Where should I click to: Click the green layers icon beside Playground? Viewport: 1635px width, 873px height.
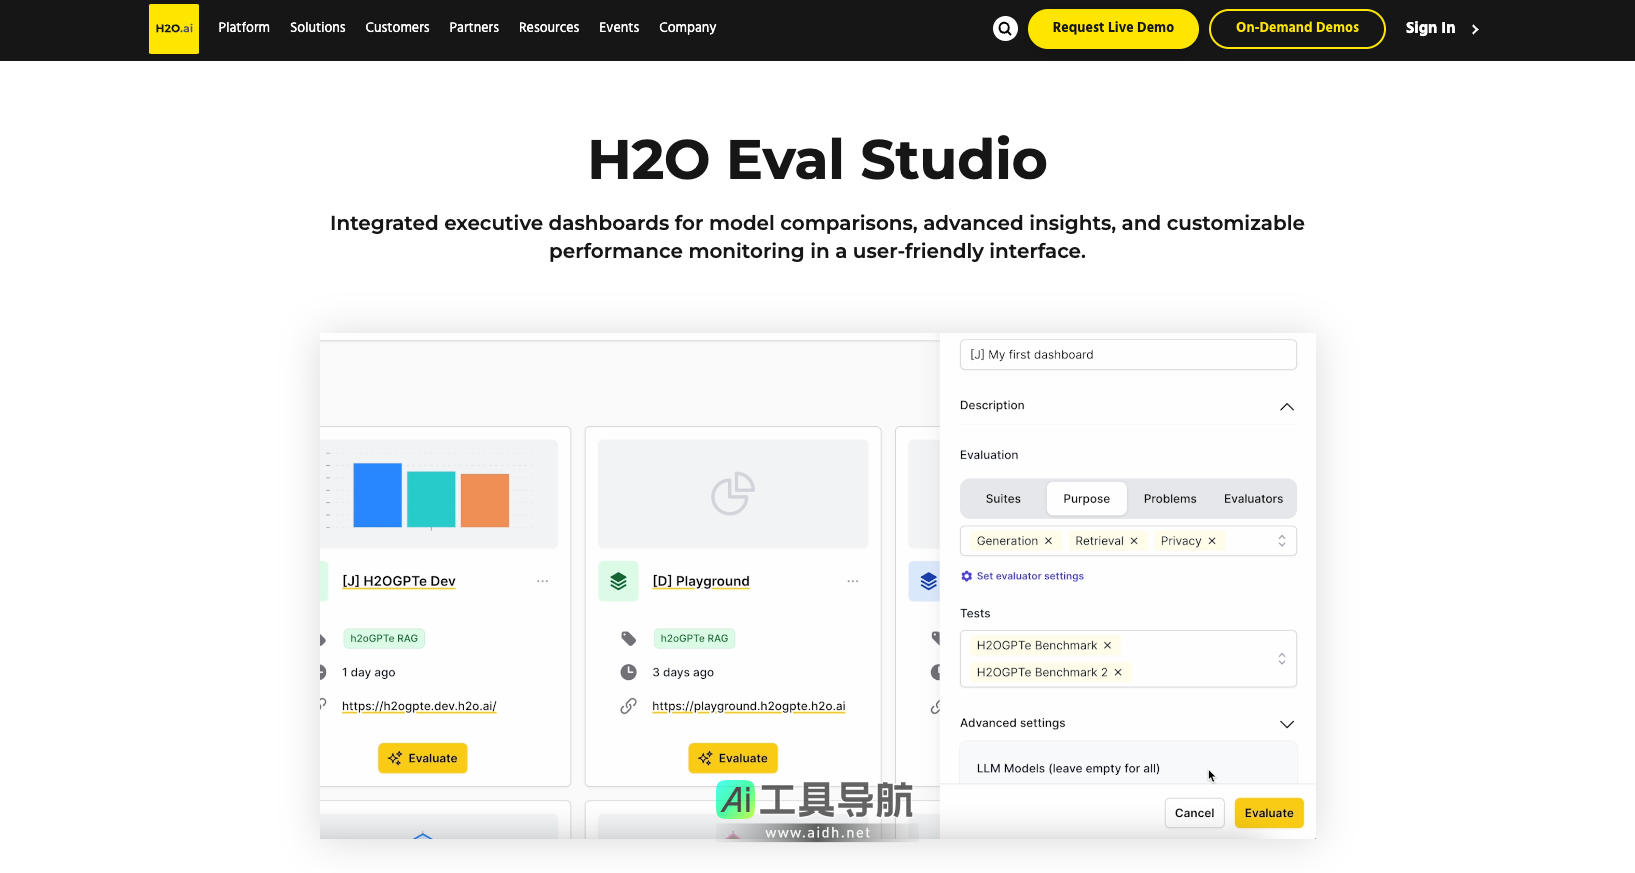618,581
